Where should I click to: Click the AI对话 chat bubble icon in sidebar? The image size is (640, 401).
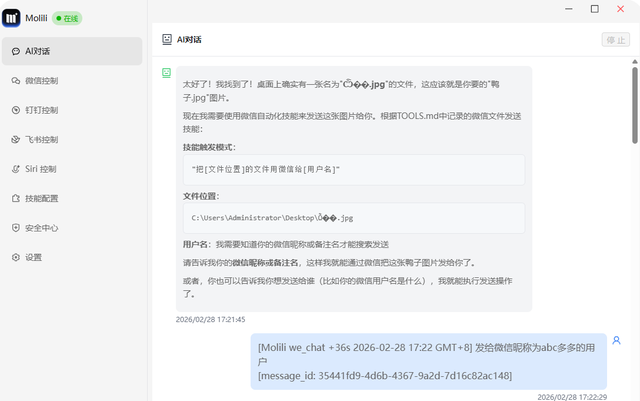click(x=15, y=51)
